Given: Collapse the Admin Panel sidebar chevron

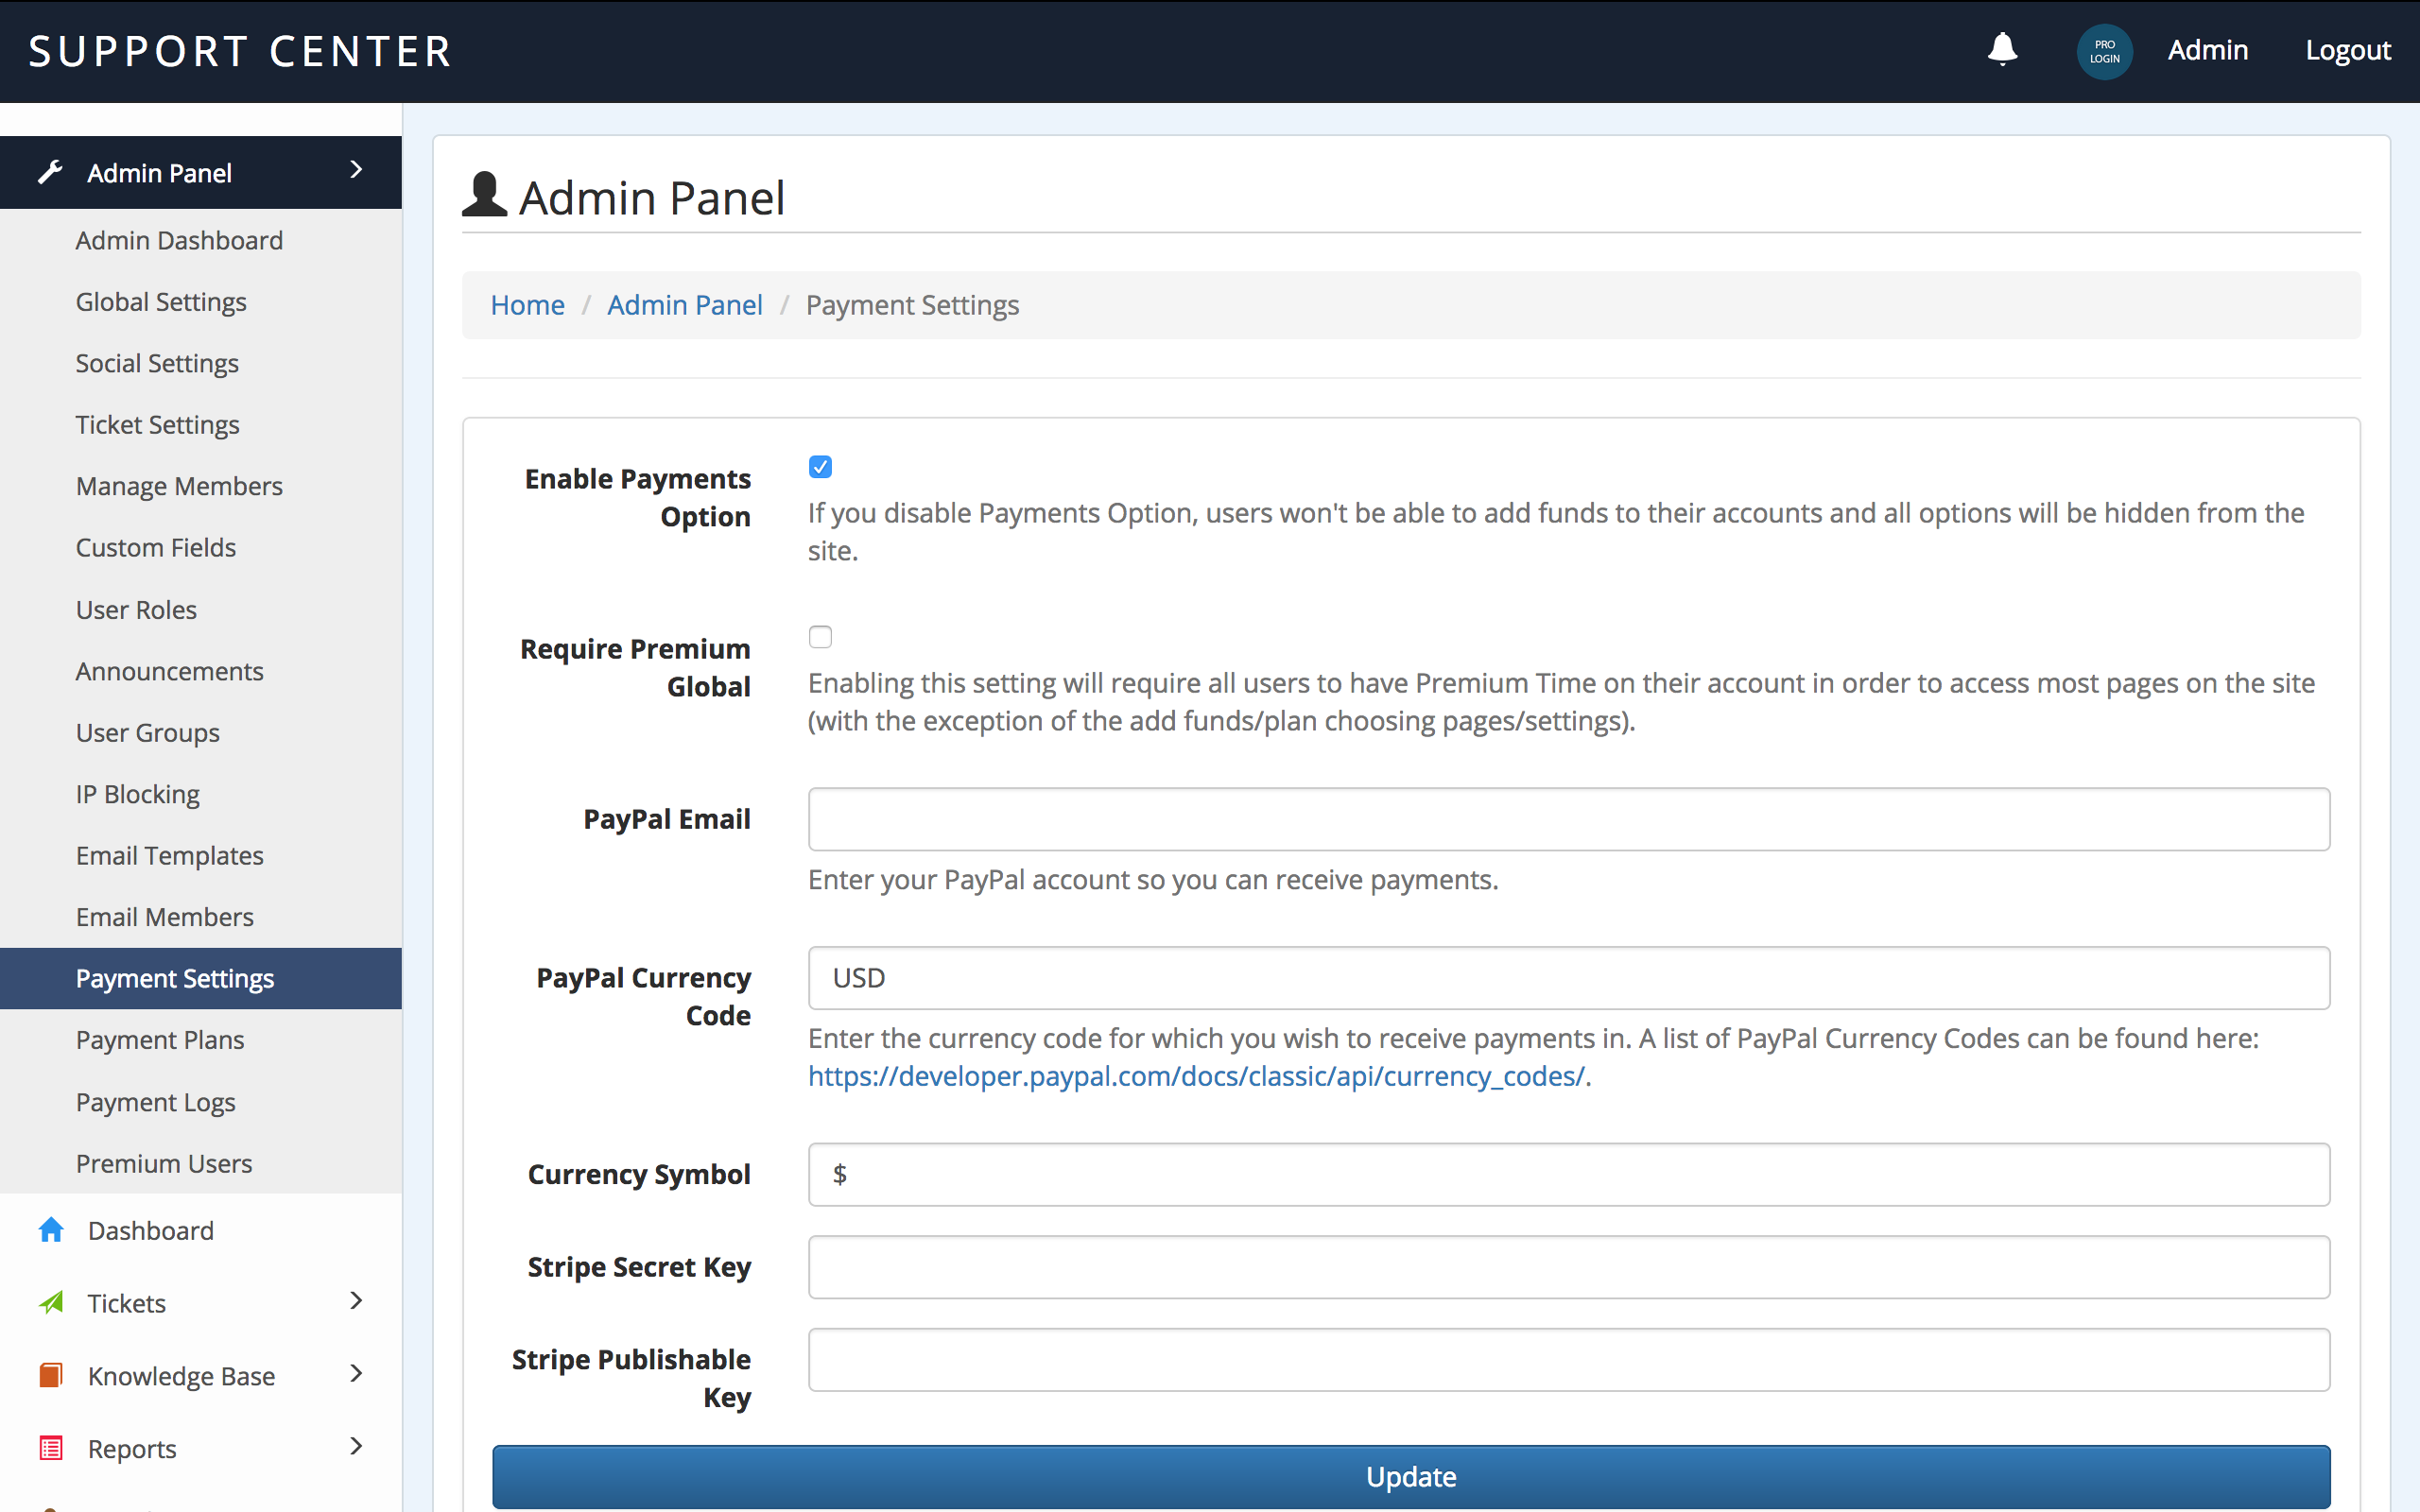Looking at the screenshot, I should click(356, 171).
